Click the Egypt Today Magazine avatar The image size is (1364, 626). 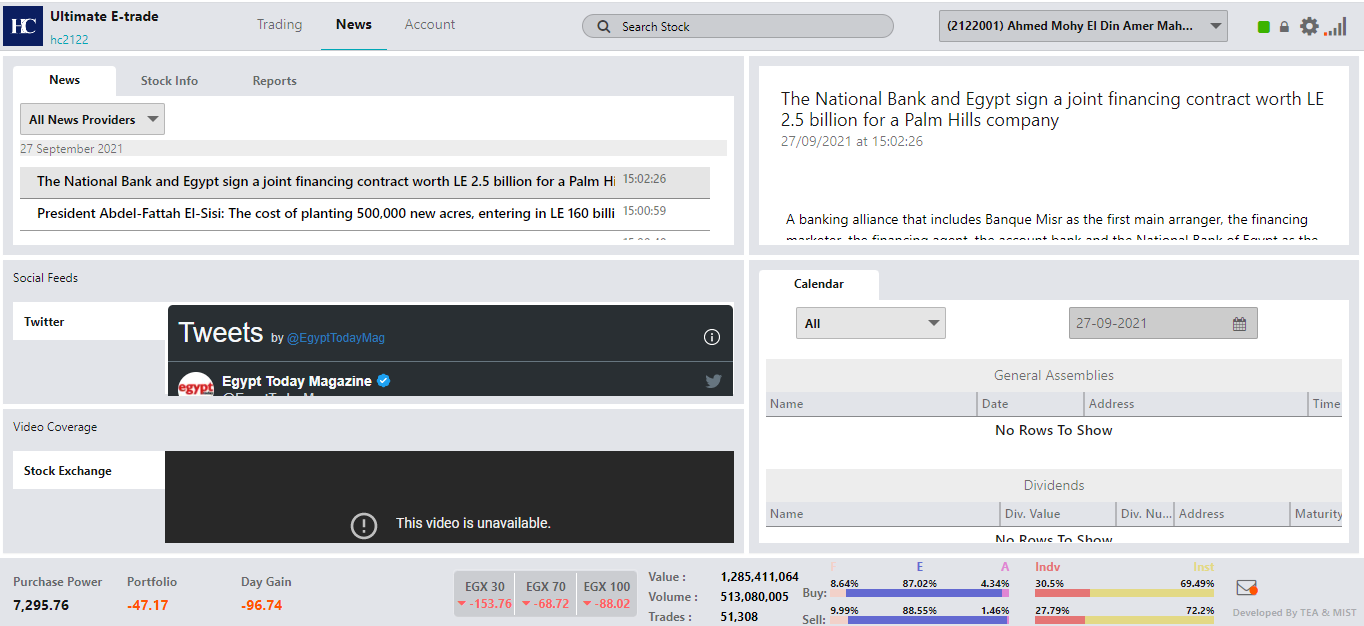pyautogui.click(x=196, y=384)
